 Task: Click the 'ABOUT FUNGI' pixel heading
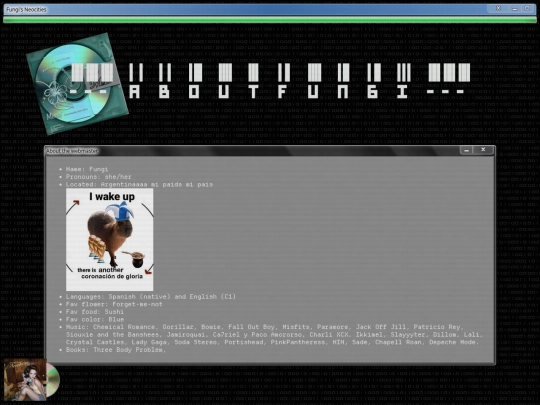pos(267,92)
